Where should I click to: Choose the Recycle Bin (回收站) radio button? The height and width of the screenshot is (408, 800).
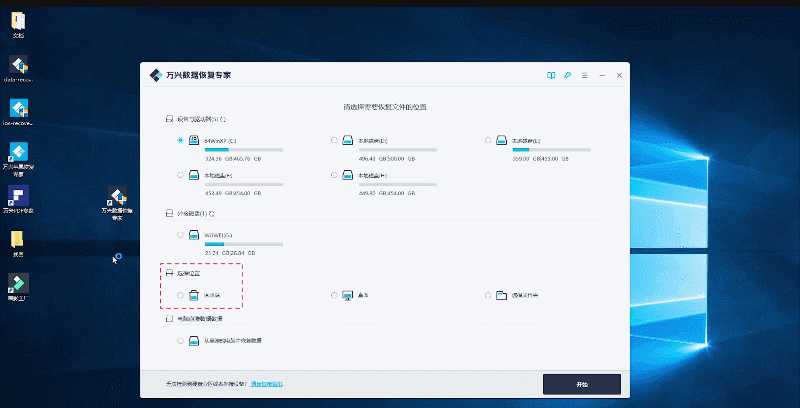point(180,295)
